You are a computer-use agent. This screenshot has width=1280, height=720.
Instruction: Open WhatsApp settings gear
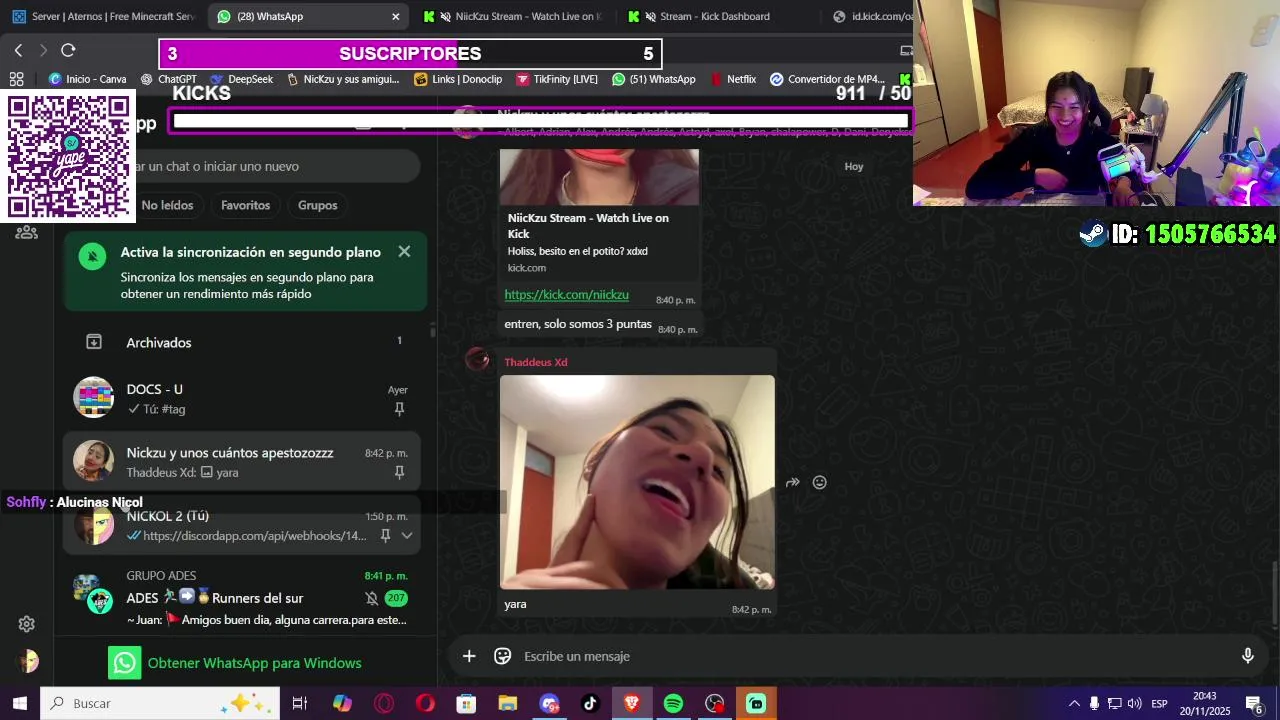[27, 624]
